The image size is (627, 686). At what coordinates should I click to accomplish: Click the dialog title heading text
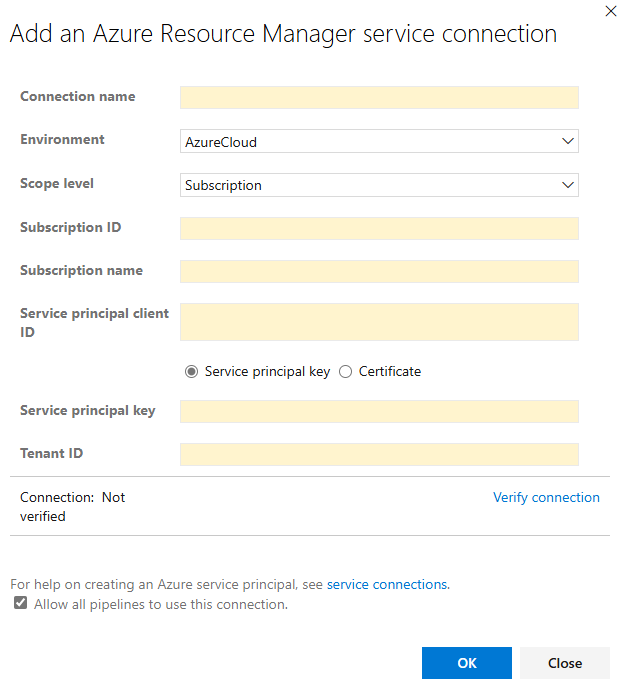point(283,34)
